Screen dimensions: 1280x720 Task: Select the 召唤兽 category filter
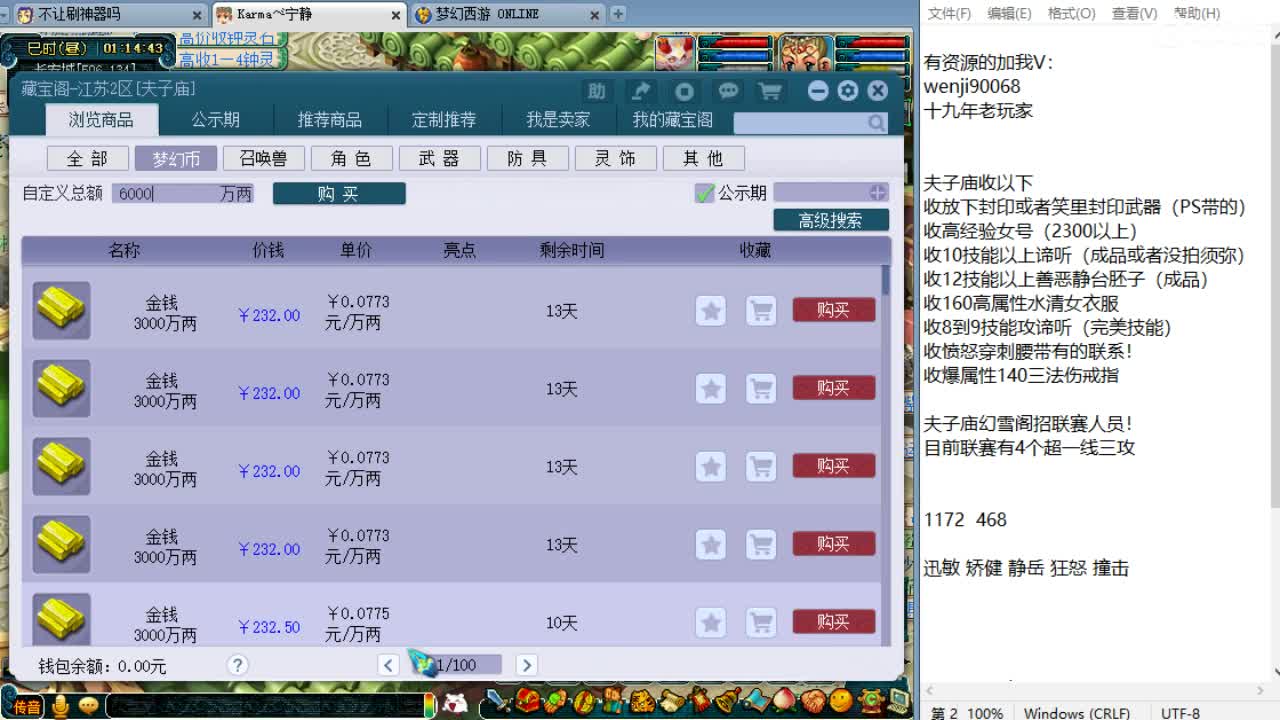(264, 158)
